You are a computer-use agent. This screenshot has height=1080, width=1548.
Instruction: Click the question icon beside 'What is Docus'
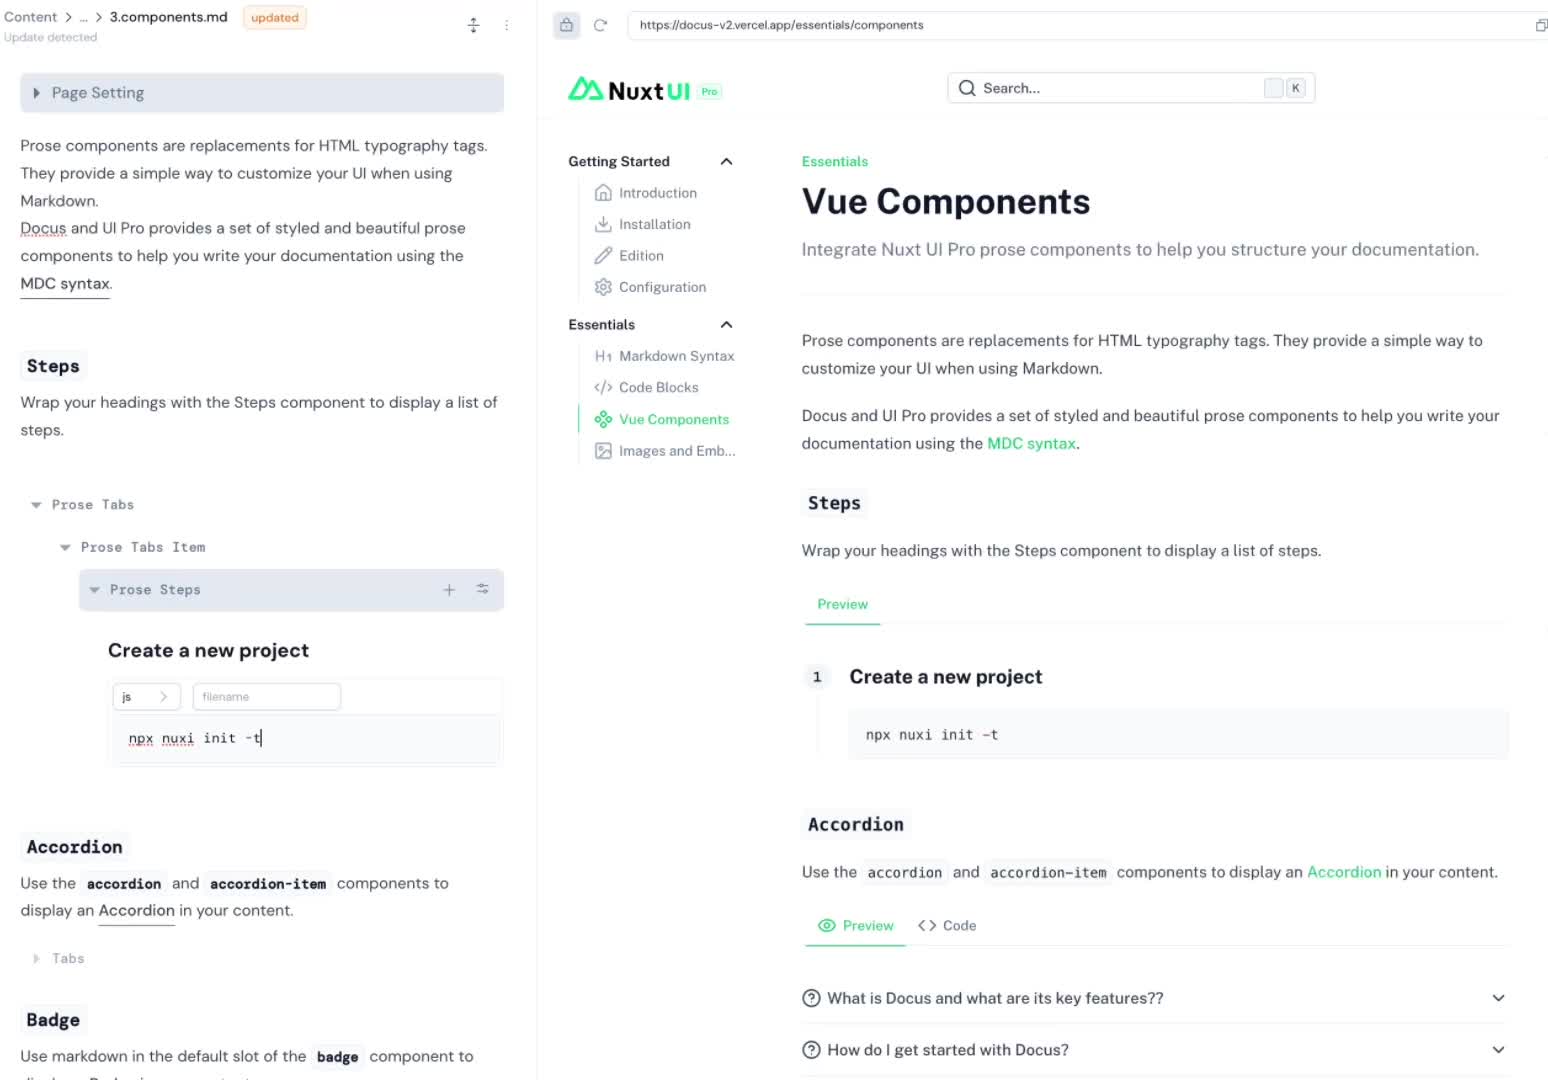pyautogui.click(x=812, y=998)
